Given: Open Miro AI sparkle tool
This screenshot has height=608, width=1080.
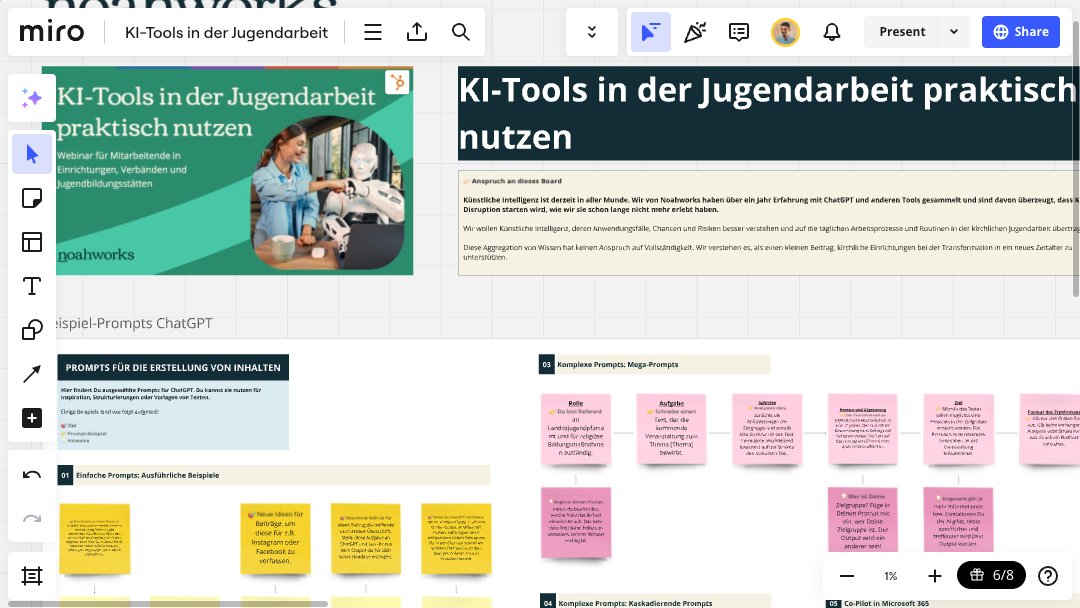Looking at the screenshot, I should (32, 98).
